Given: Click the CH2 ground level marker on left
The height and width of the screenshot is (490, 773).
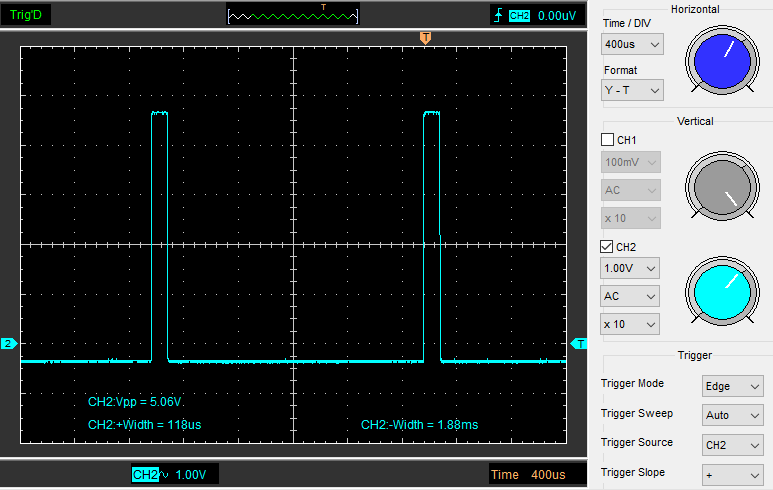Looking at the screenshot, I should 8,344.
